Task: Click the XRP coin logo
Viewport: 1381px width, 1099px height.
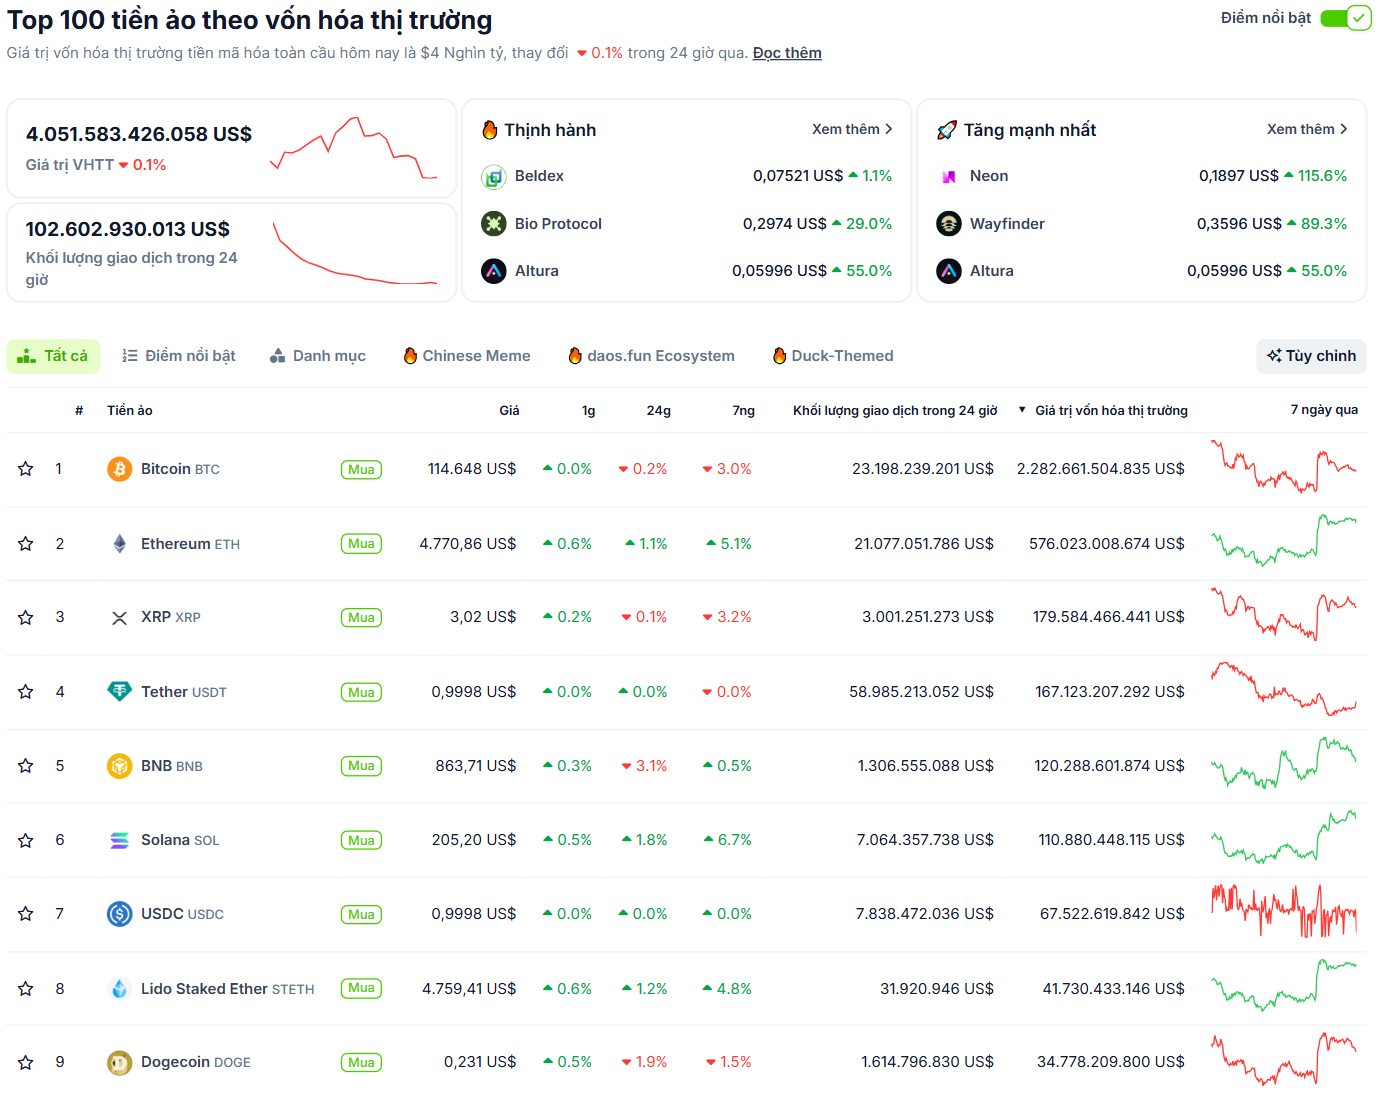Action: click(119, 617)
